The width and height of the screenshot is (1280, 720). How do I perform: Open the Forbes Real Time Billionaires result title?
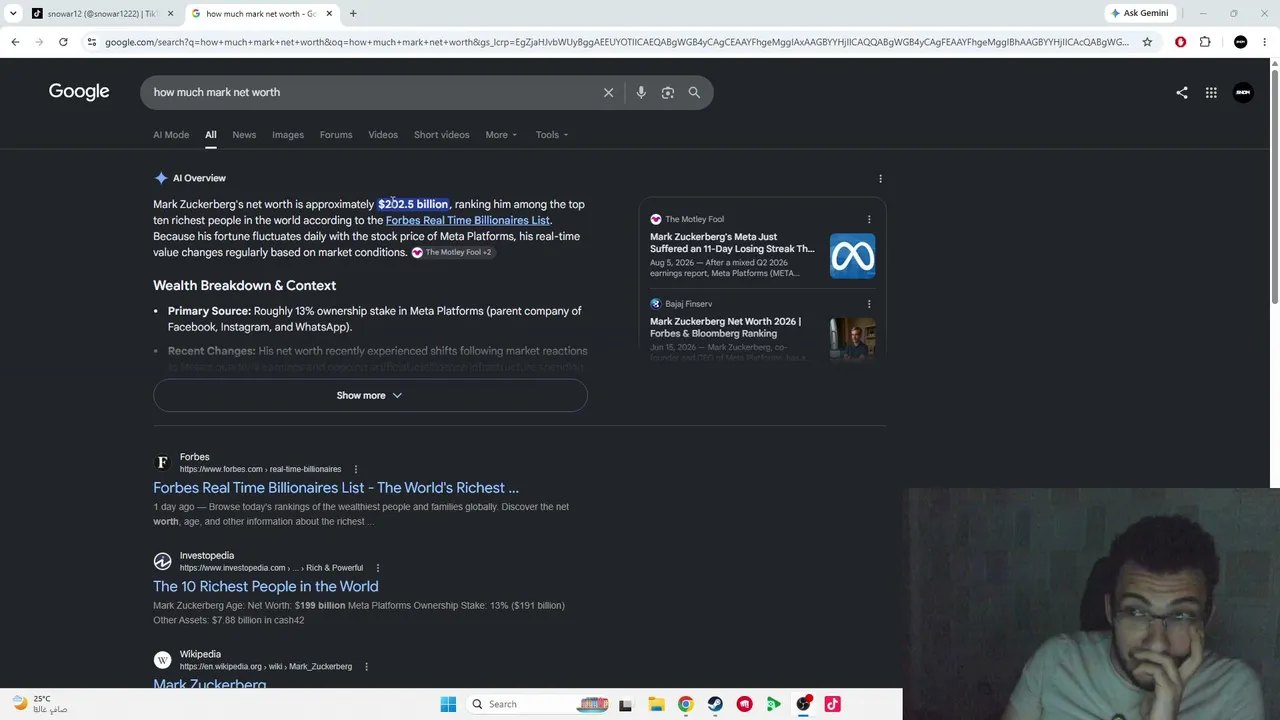click(336, 488)
